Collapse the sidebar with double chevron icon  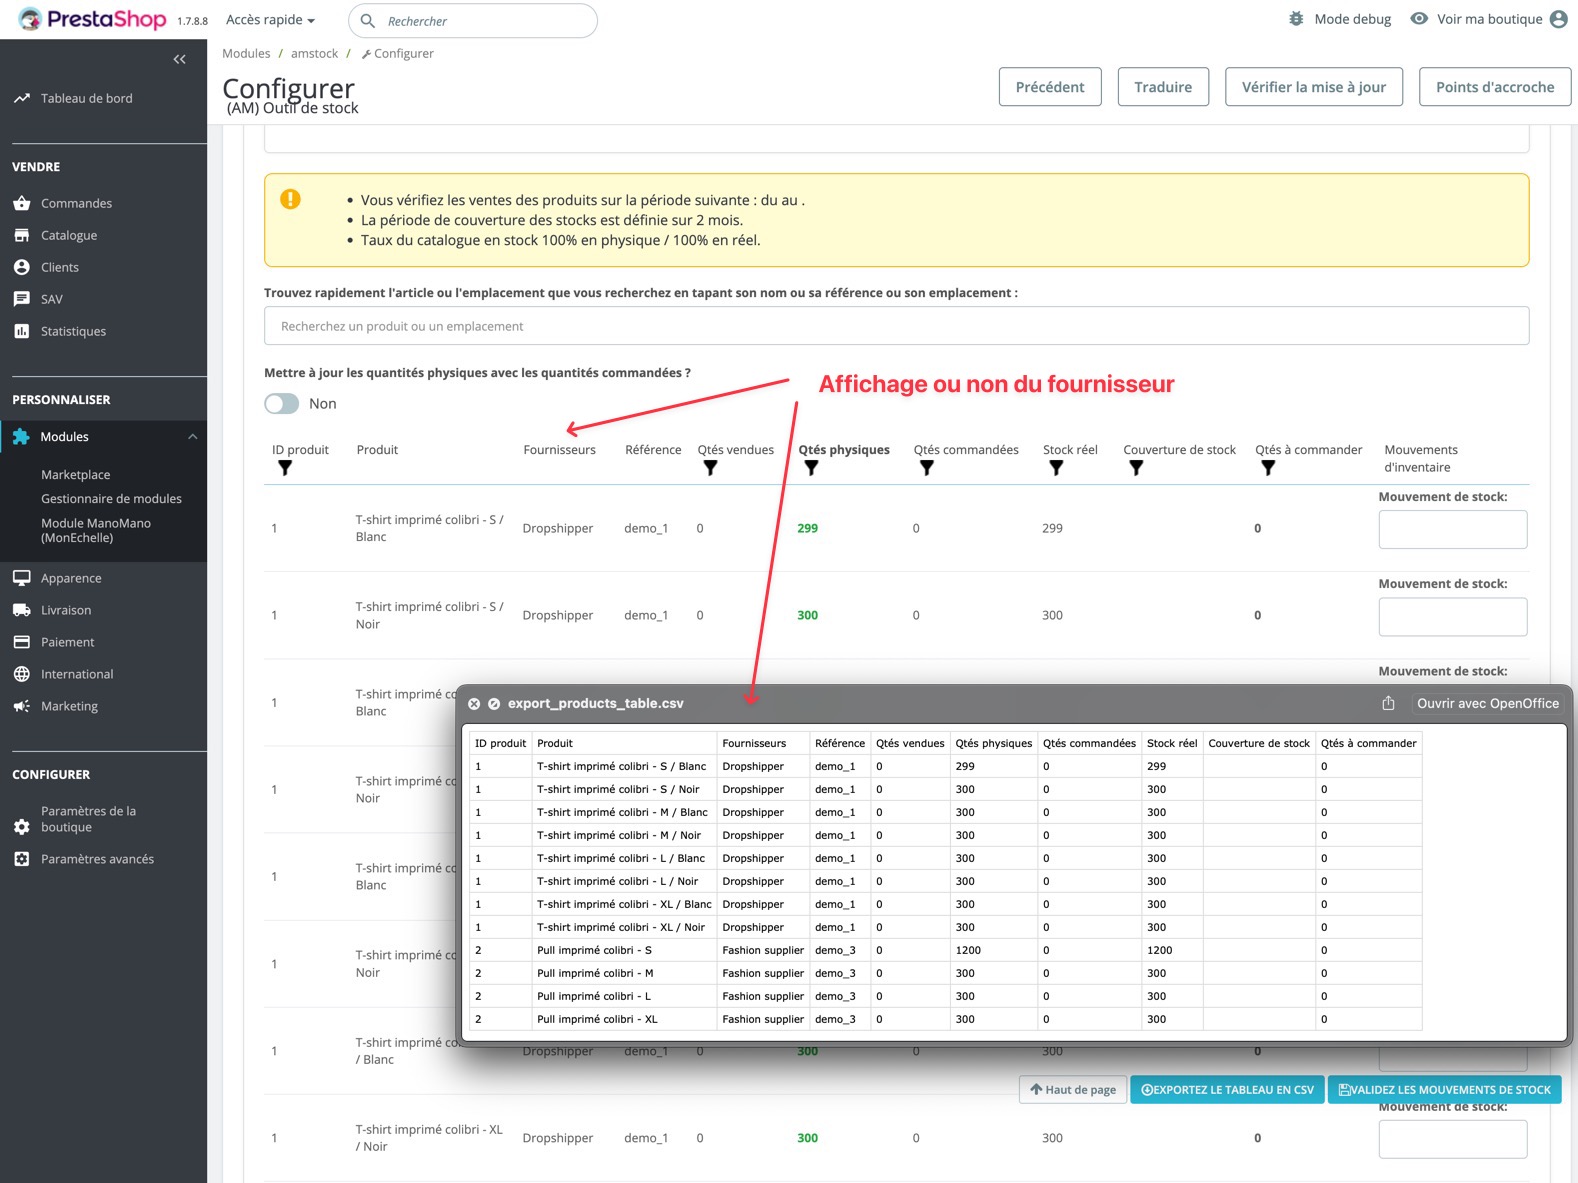pyautogui.click(x=179, y=59)
